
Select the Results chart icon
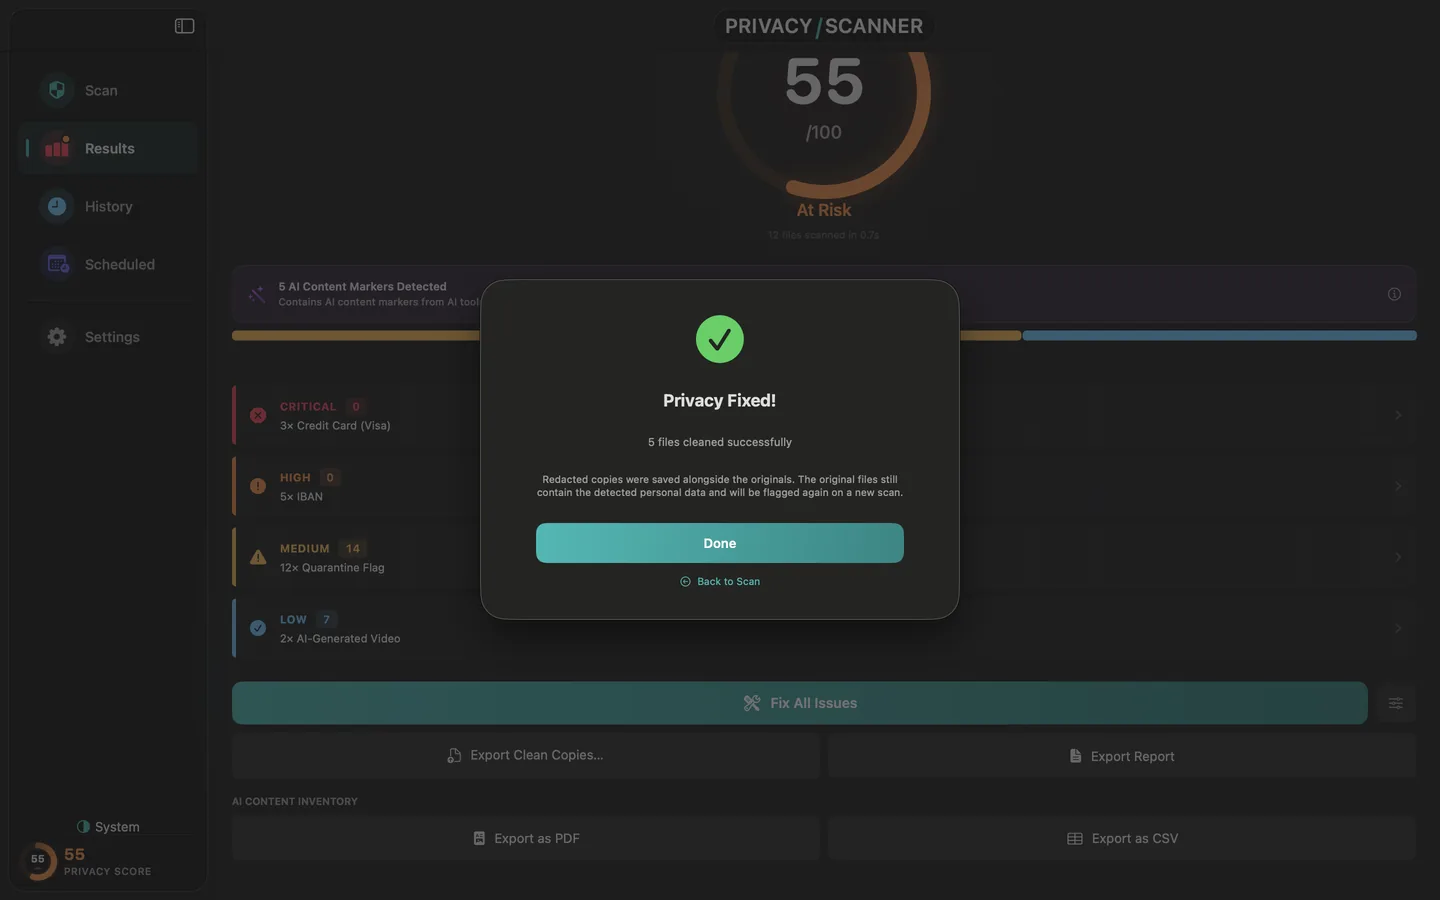57,148
